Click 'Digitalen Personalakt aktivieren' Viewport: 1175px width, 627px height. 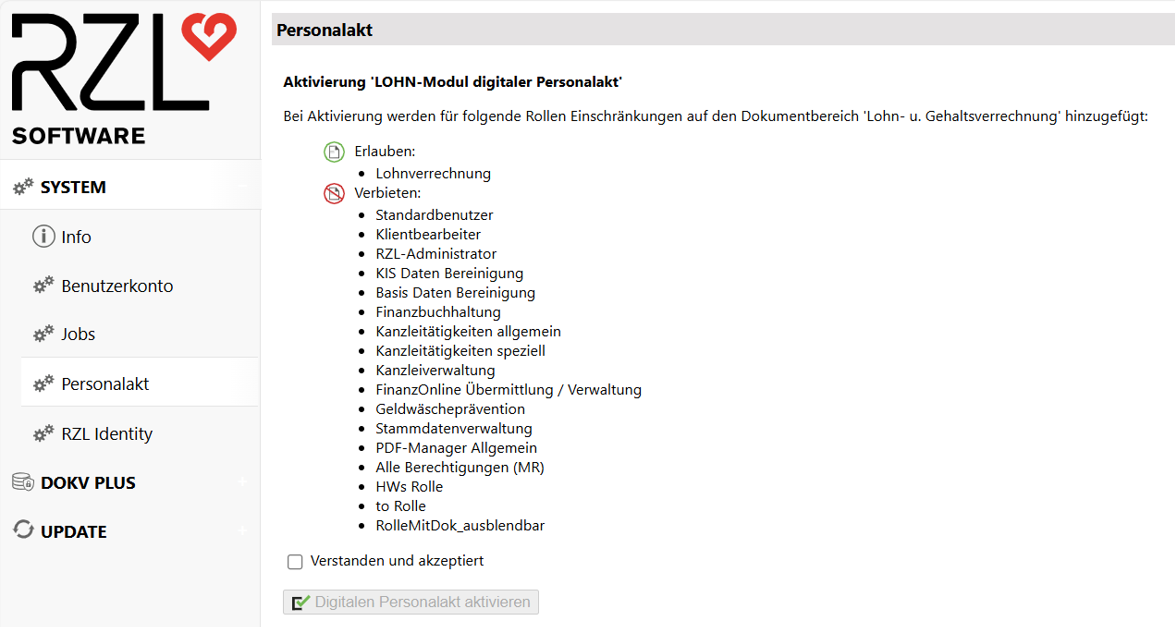tap(410, 602)
